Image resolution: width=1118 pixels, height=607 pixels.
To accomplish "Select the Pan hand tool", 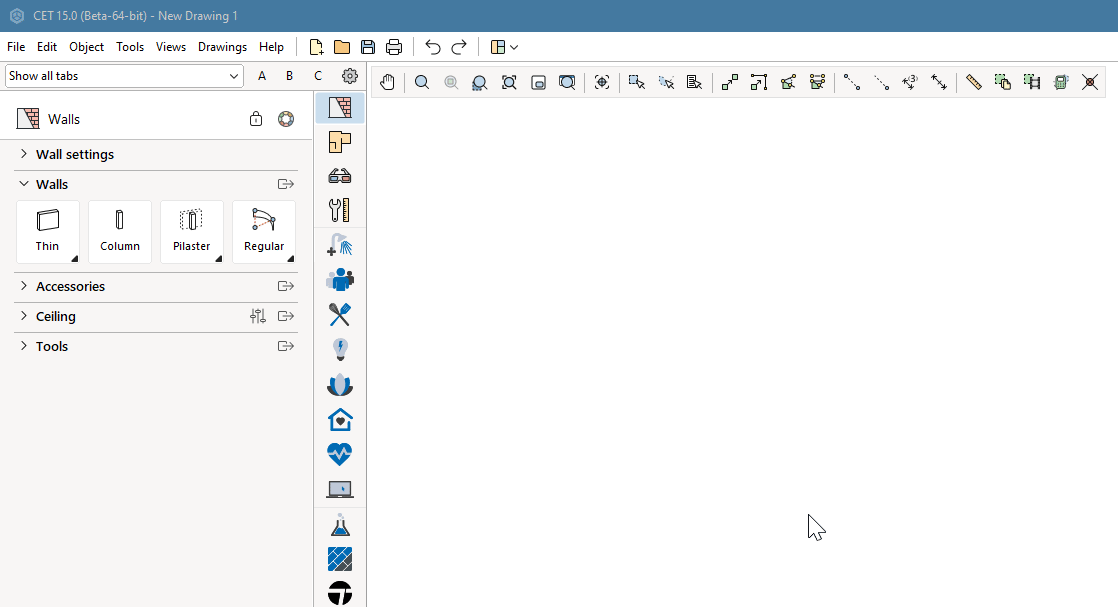I will pos(387,82).
